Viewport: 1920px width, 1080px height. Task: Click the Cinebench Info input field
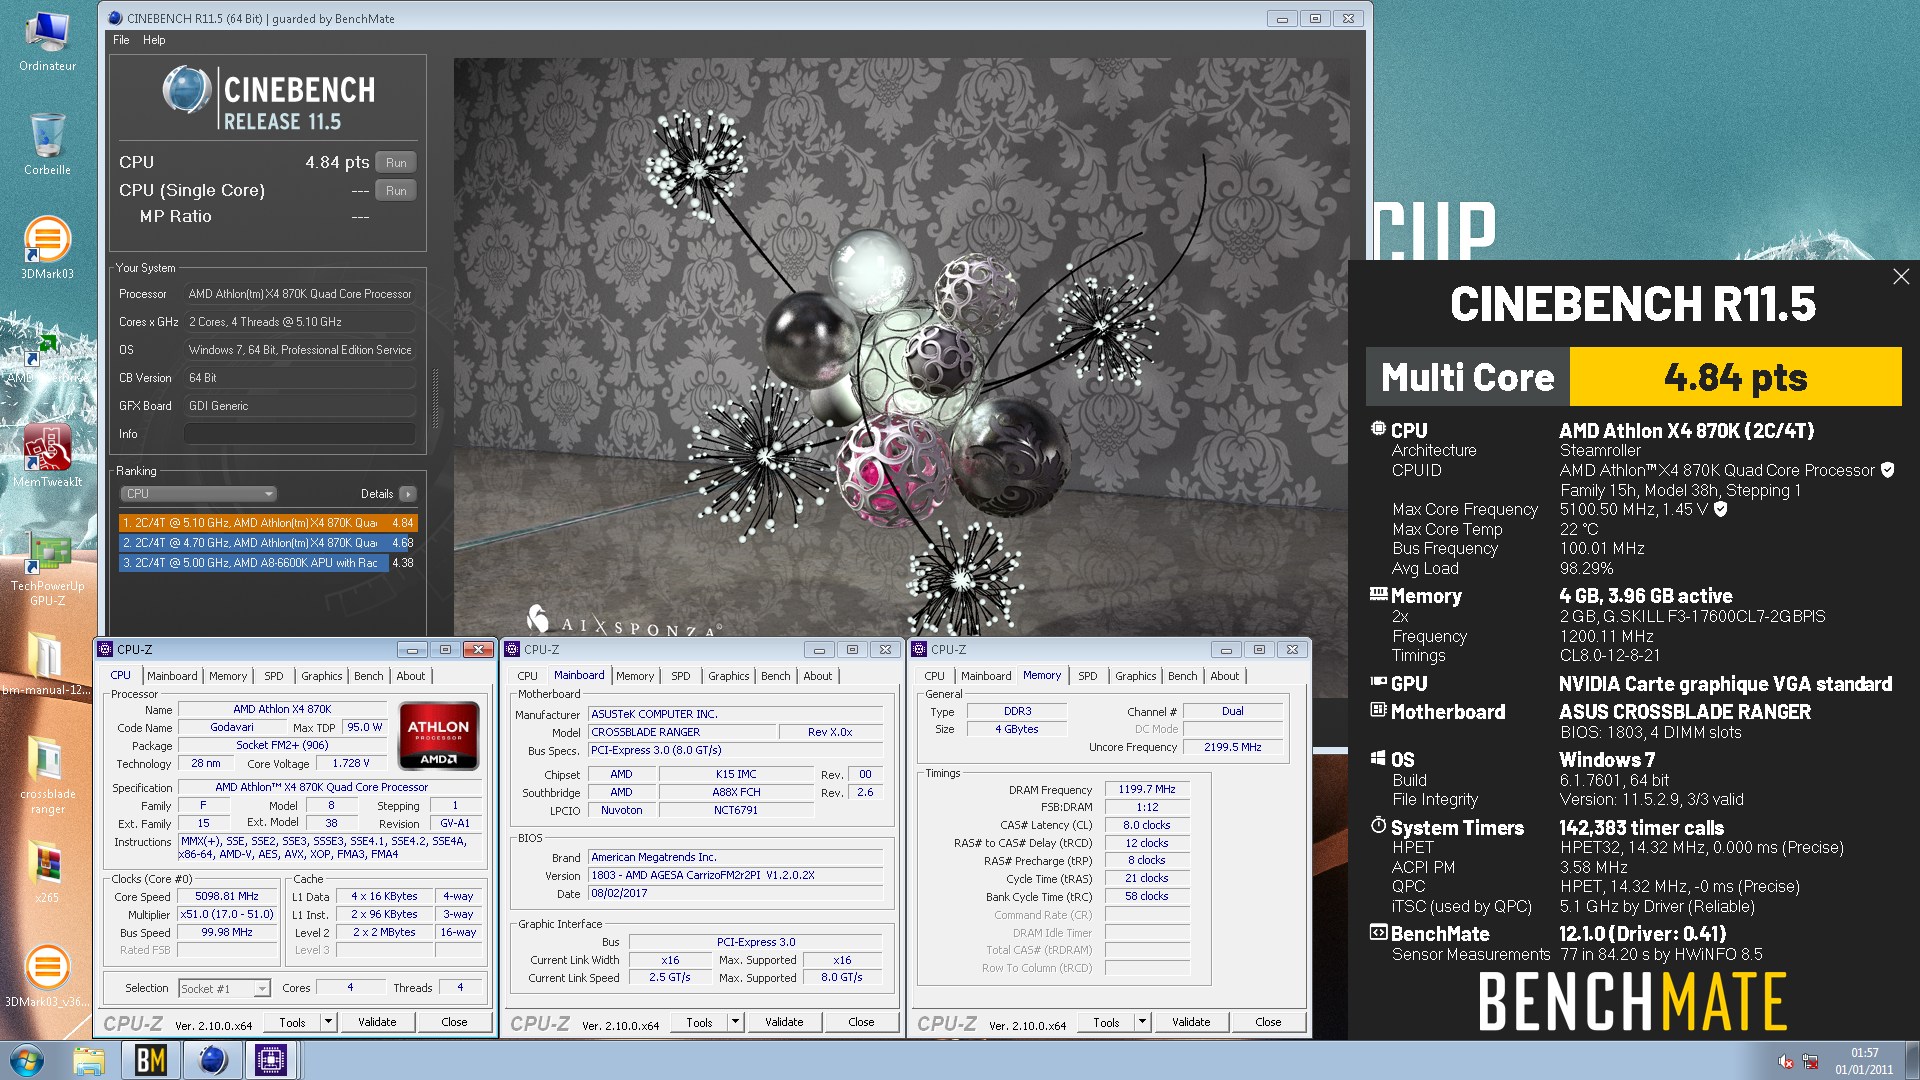[x=299, y=434]
